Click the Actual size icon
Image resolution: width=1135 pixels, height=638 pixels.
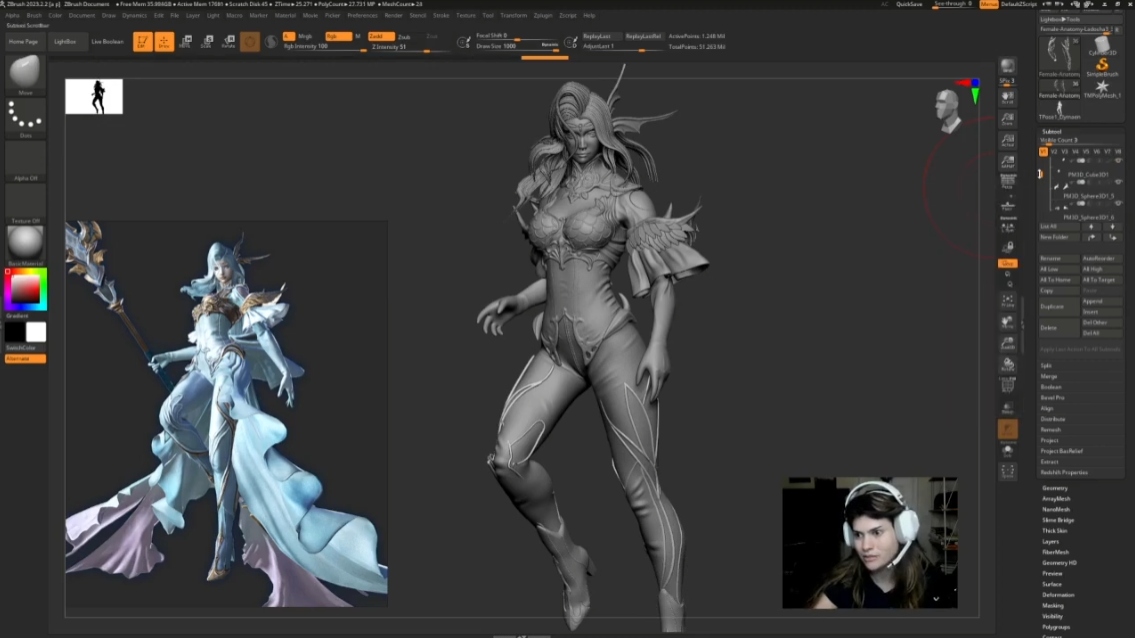1008,140
